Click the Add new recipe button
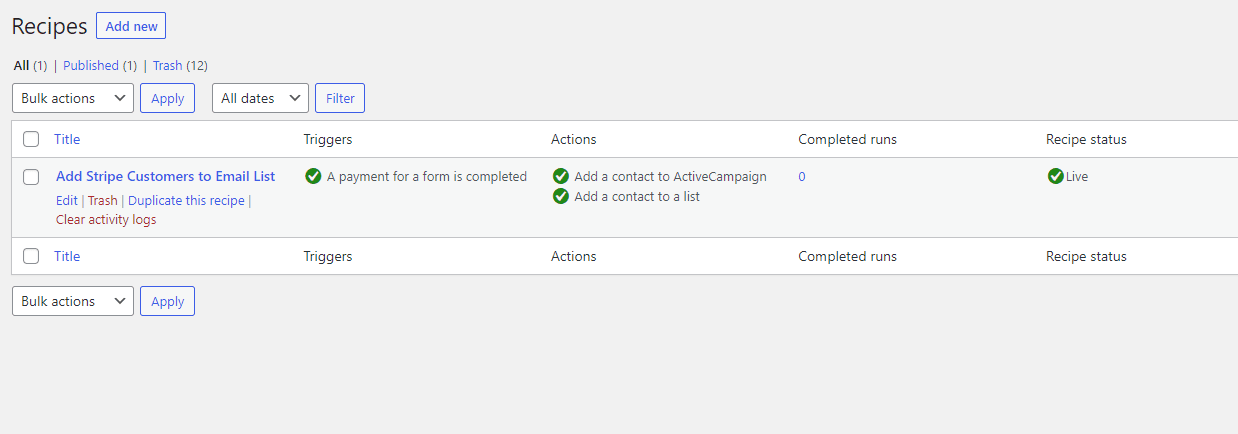Image resolution: width=1238 pixels, height=434 pixels. [x=131, y=26]
